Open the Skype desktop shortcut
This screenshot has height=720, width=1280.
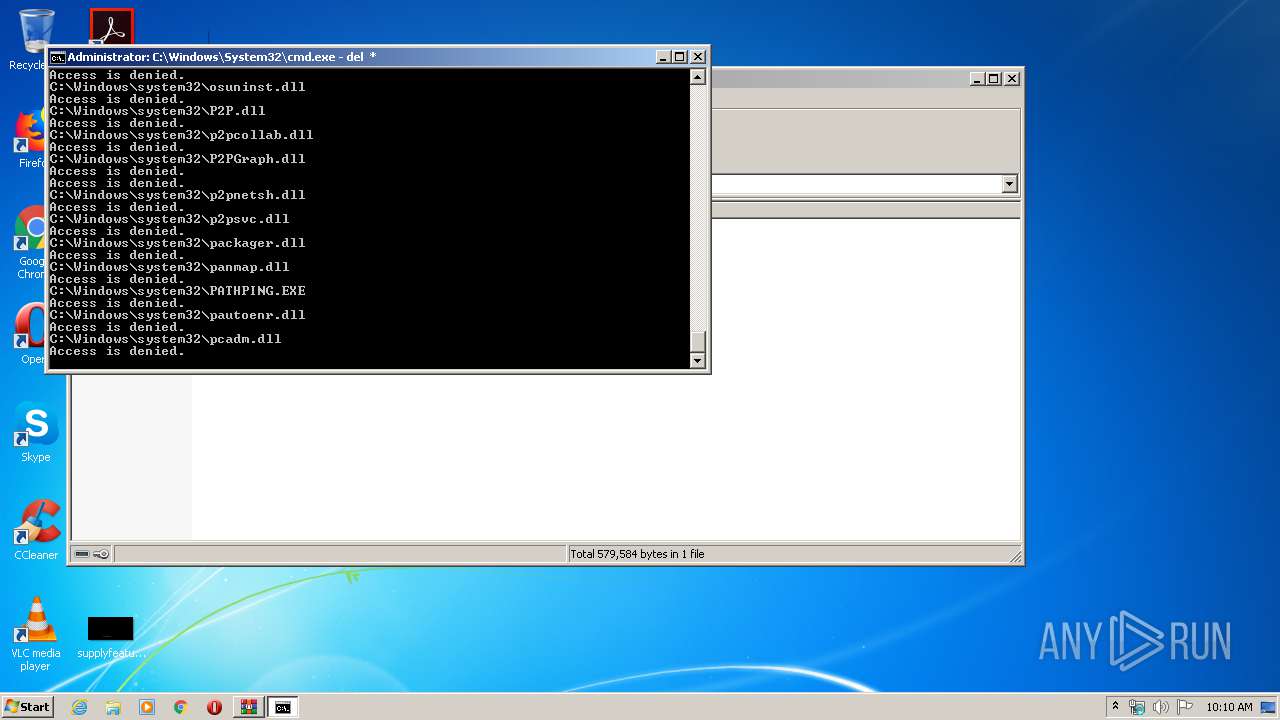[36, 433]
